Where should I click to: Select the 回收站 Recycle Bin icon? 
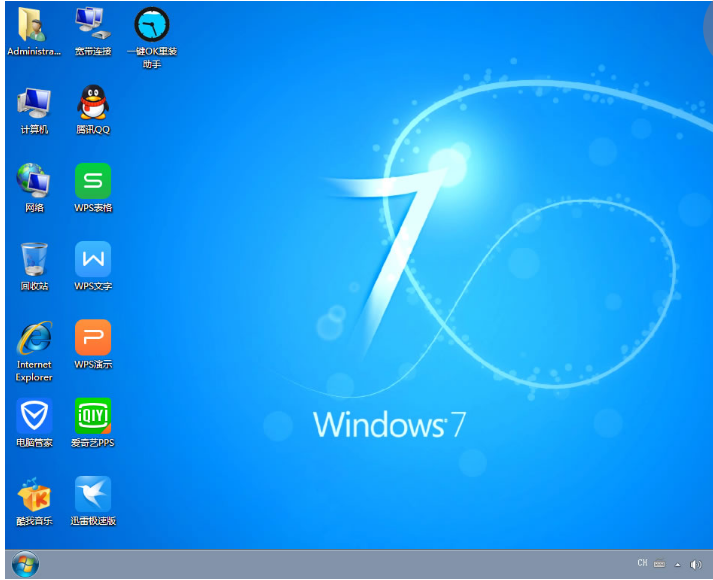(33, 259)
